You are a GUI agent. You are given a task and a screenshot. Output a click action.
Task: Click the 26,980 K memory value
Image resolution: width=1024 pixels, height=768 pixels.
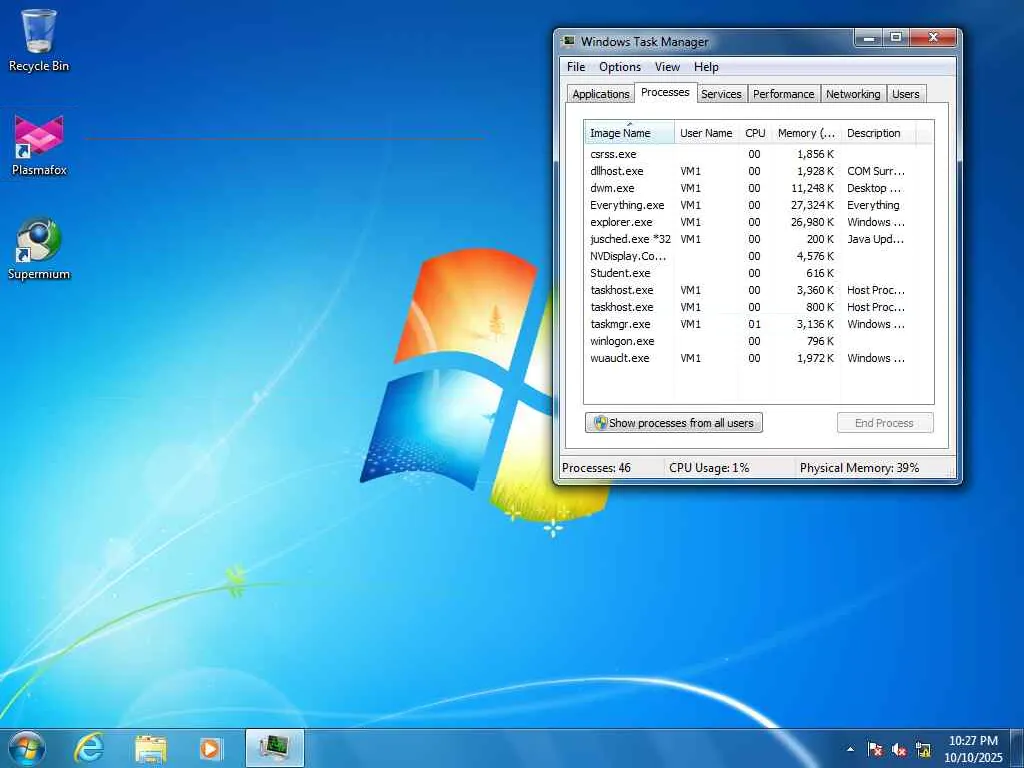pos(812,222)
